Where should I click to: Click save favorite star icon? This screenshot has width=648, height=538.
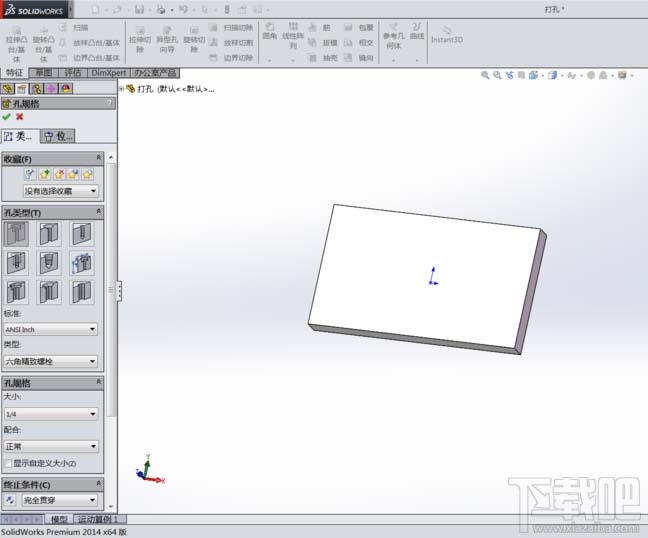pyautogui.click(x=73, y=174)
